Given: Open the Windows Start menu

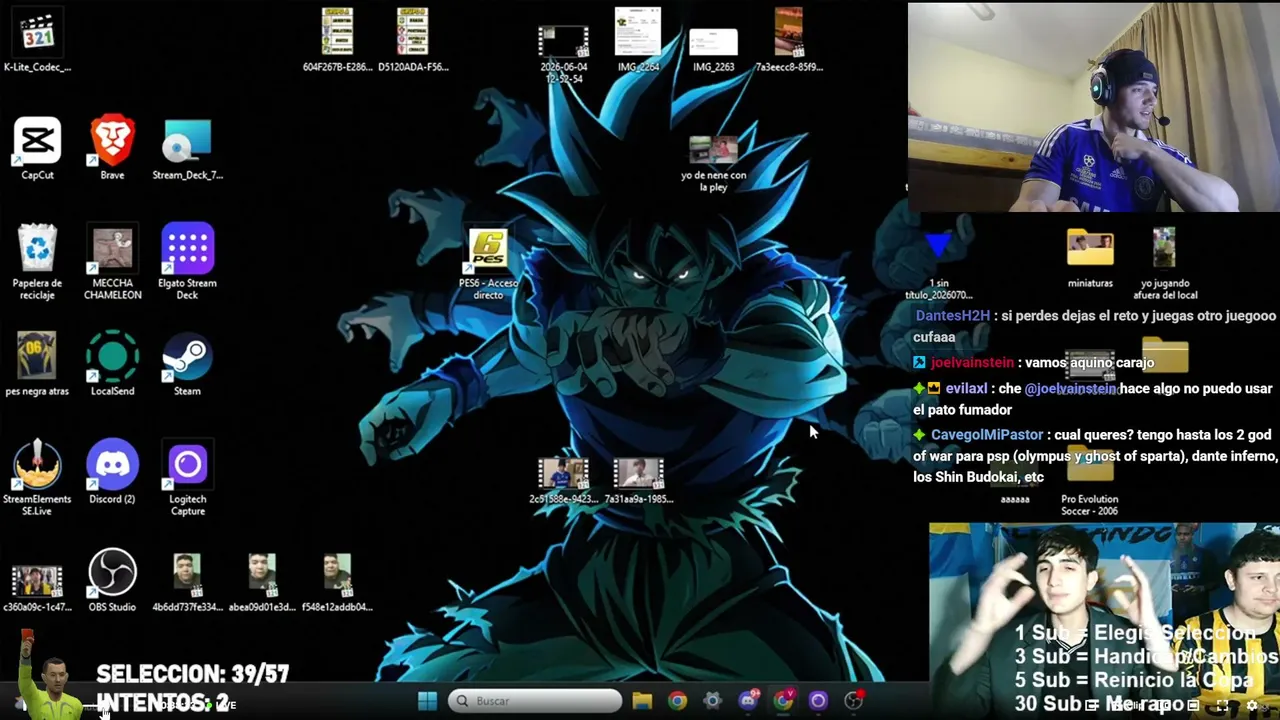Looking at the screenshot, I should [427, 701].
